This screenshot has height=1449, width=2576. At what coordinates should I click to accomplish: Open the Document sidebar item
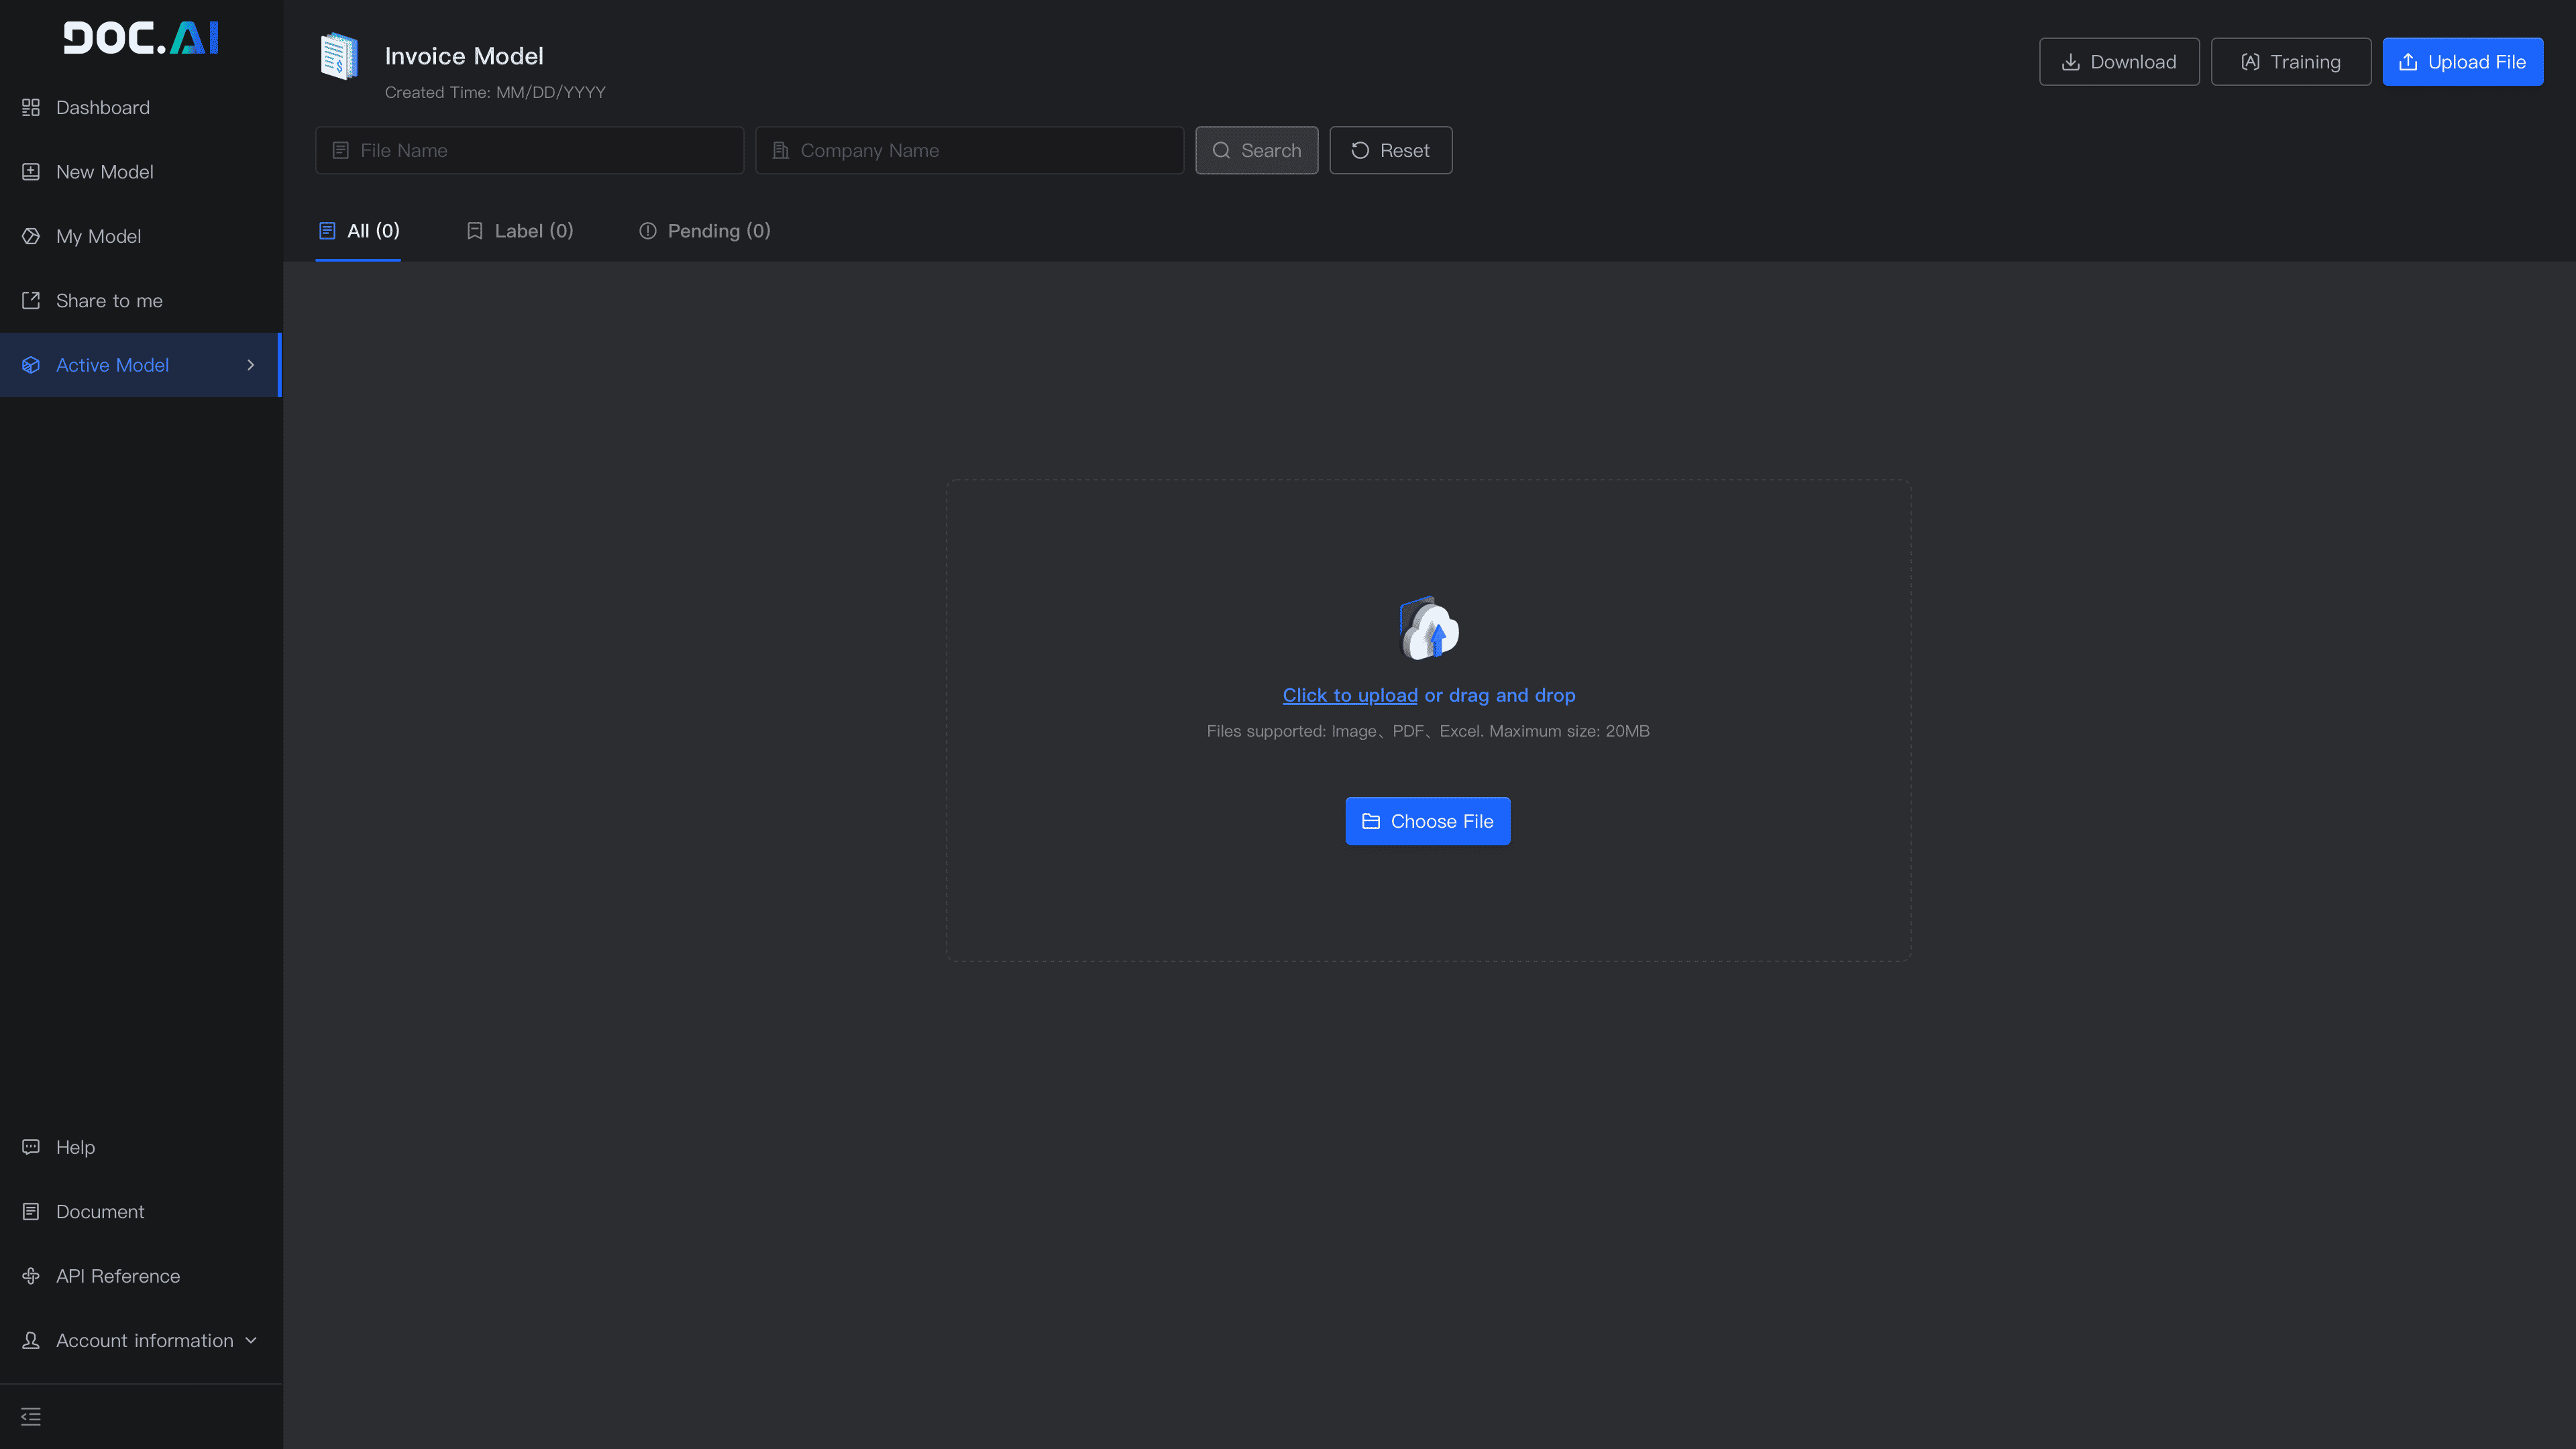pos(99,1212)
